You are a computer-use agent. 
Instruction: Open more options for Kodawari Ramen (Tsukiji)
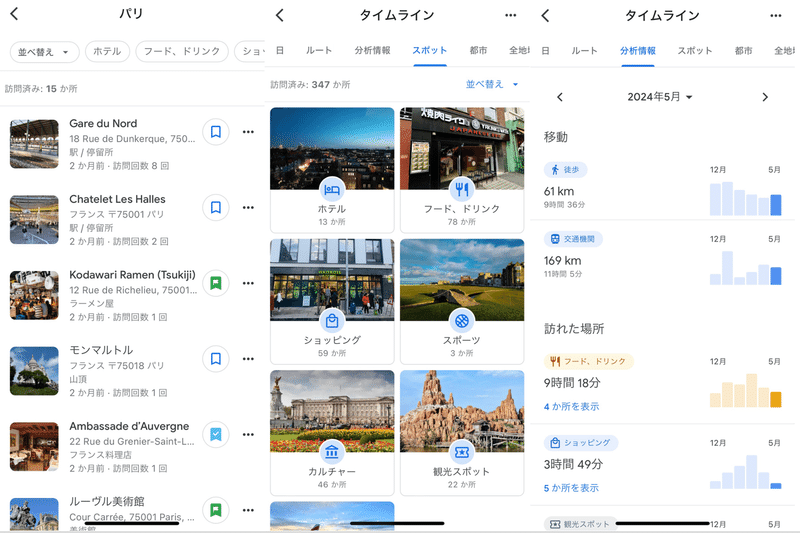click(248, 283)
